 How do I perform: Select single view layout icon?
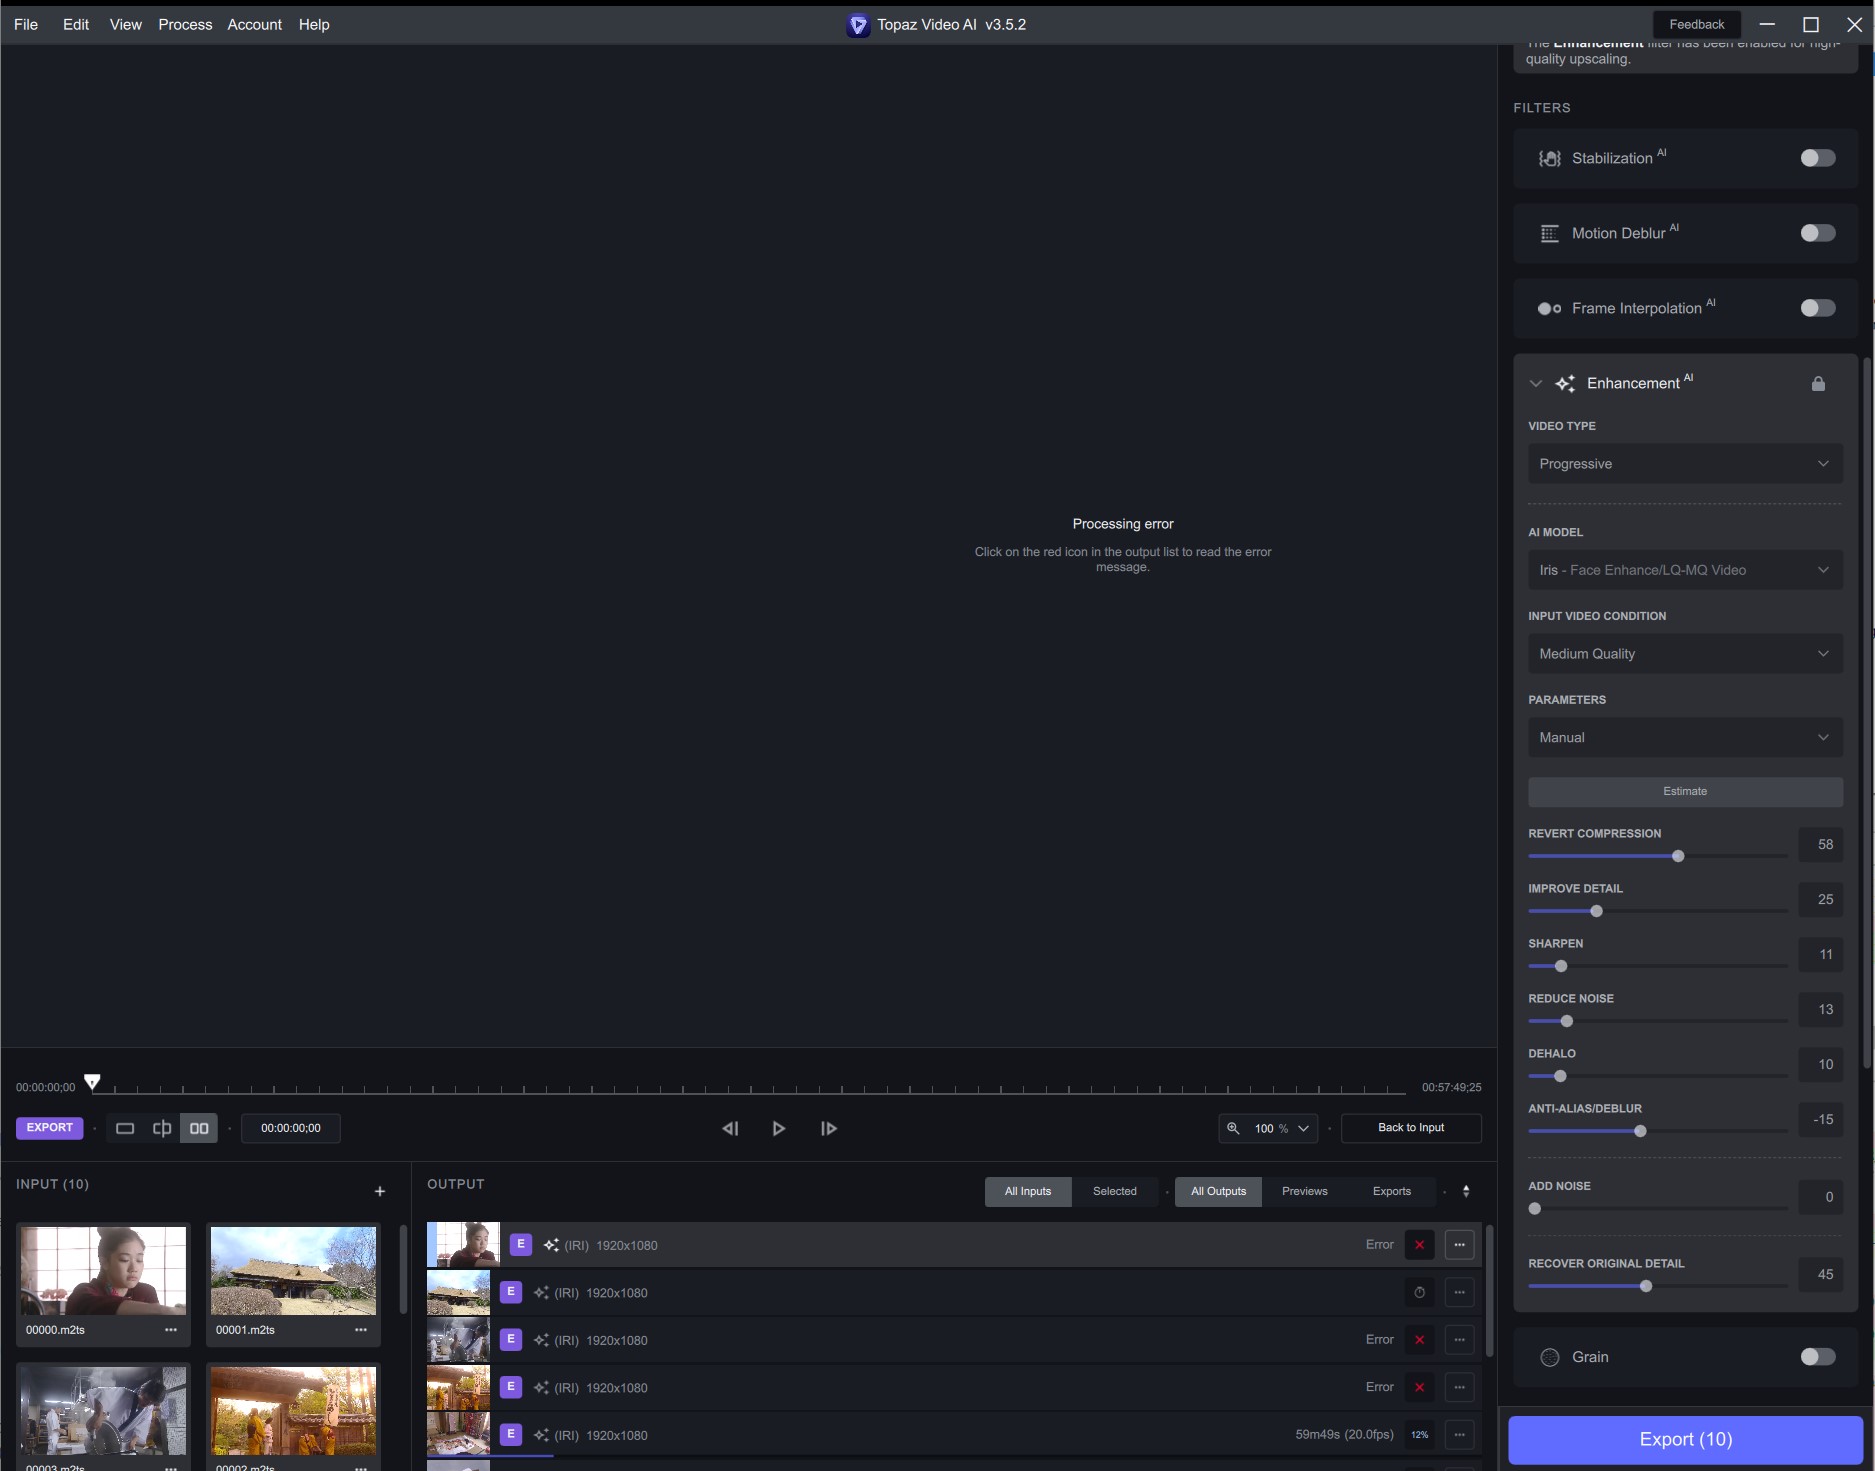(125, 1128)
